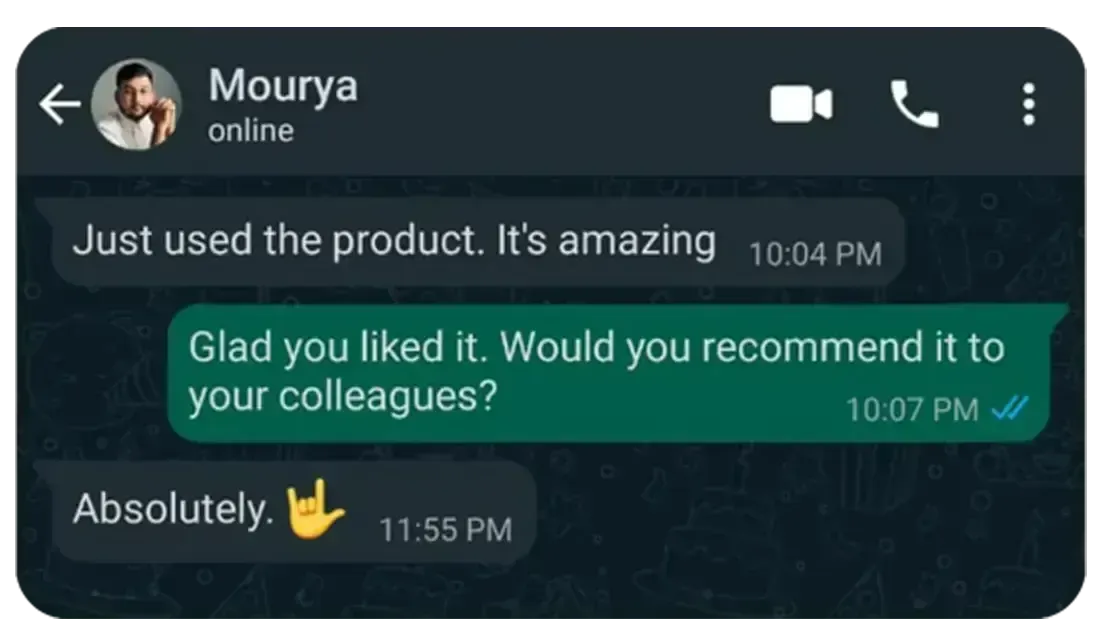Click the empty chat wallpaper area
Image resolution: width=1101 pixels, height=637 pixels.
coord(807,534)
